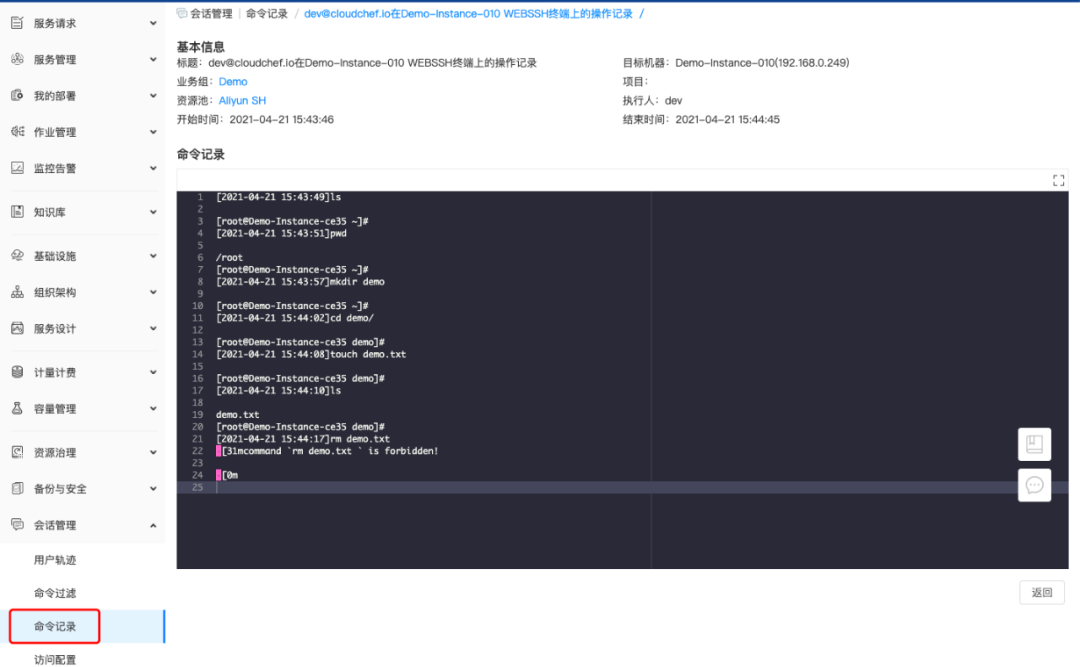Click the 服务设计 sidebar icon
This screenshot has height=667, width=1080.
coord(17,328)
